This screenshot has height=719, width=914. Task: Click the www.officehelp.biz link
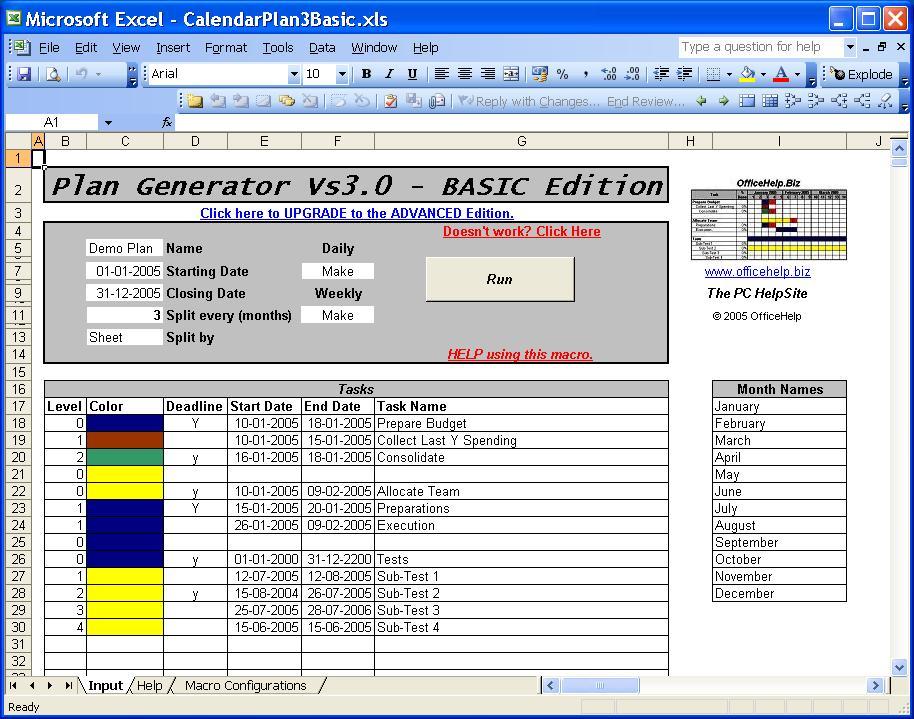[757, 271]
